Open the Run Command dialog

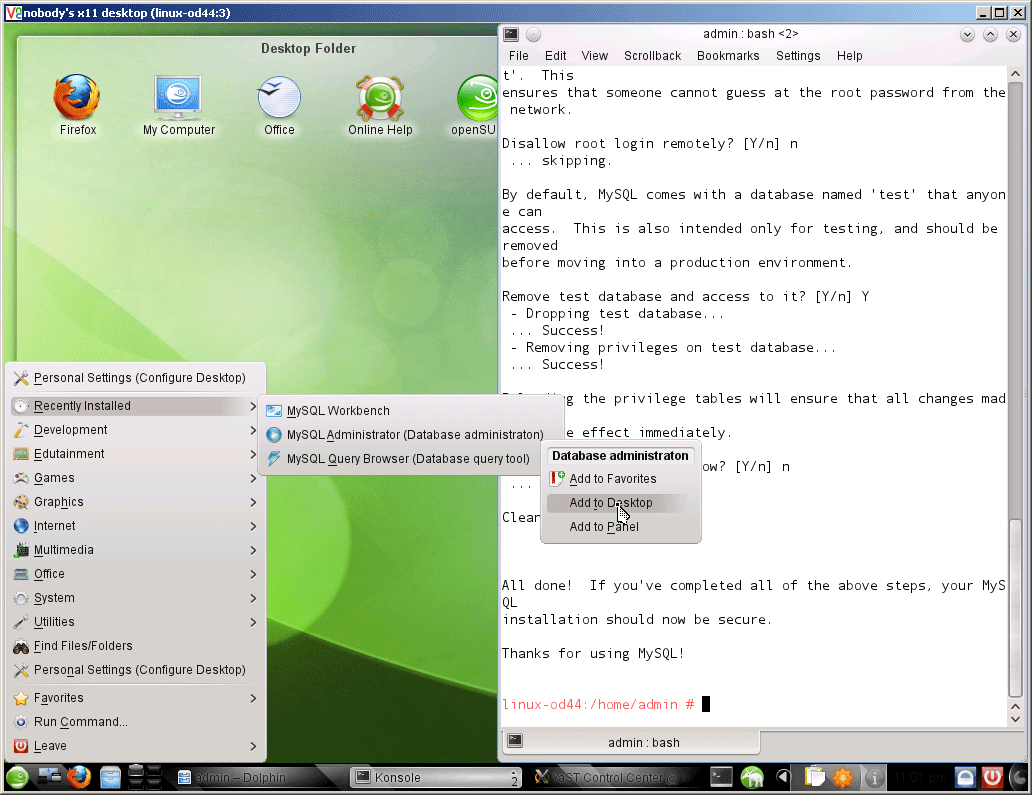click(x=135, y=722)
